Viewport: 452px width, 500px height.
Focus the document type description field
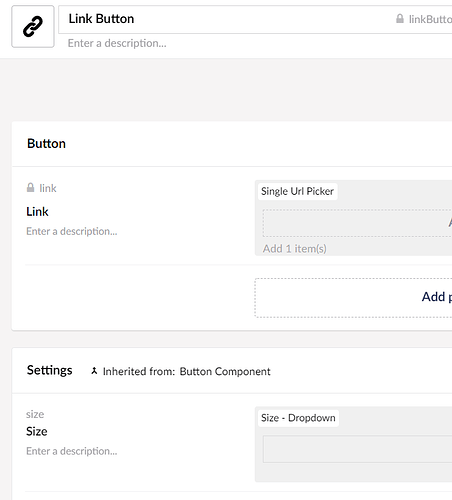coord(117,43)
